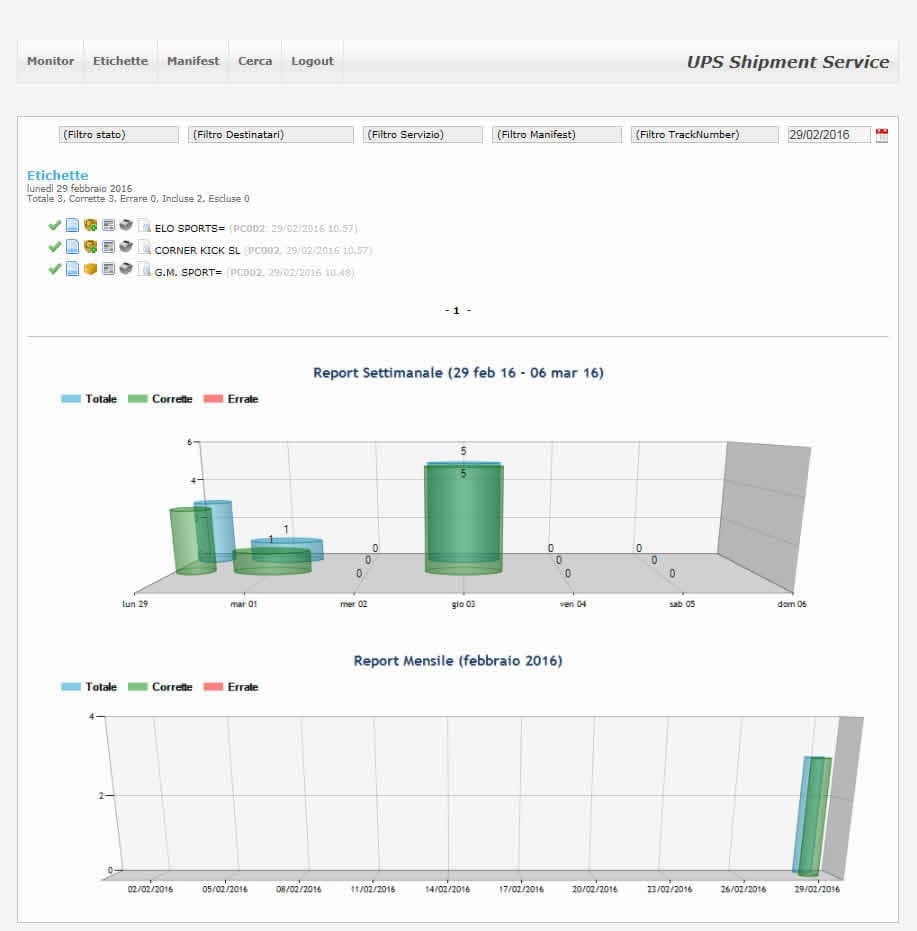Click the dom 06 axis label
917x931 pixels.
click(792, 604)
